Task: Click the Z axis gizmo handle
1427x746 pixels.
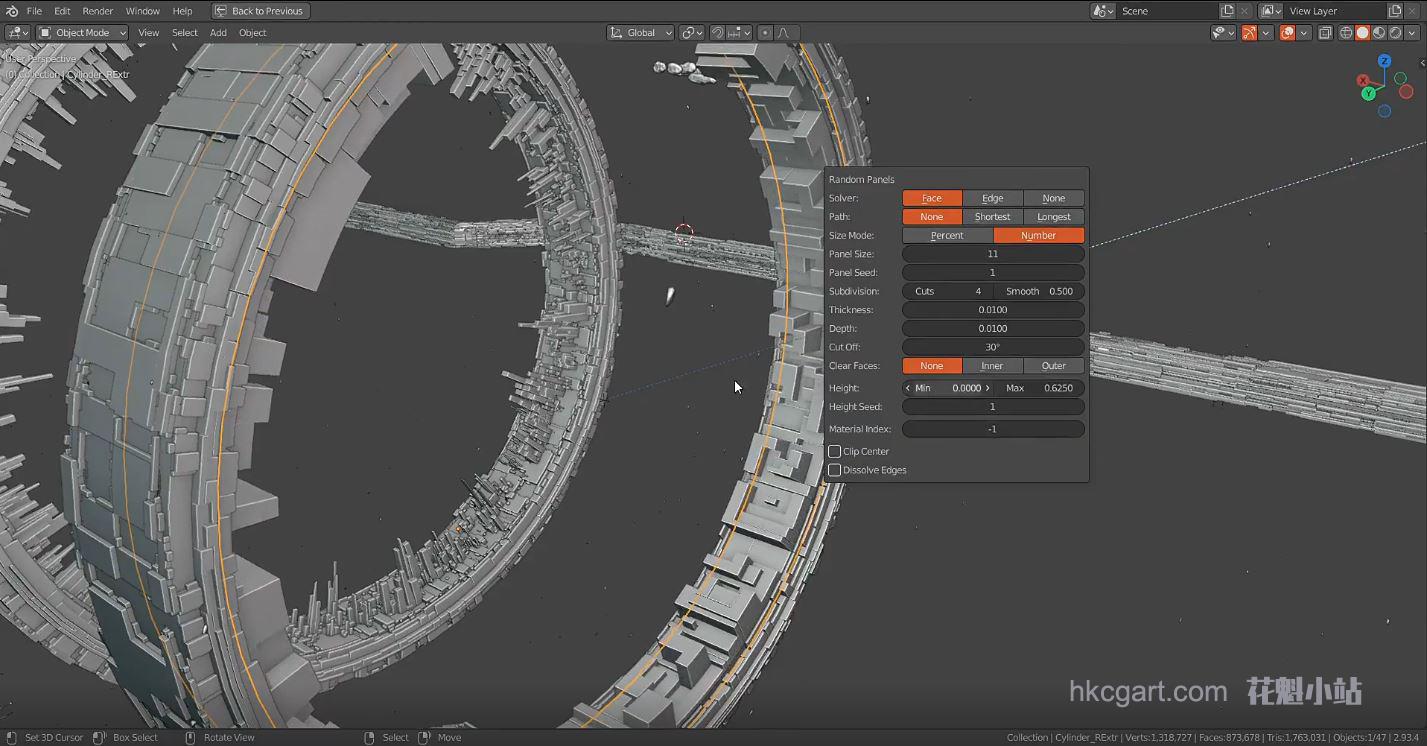Action: click(x=1384, y=61)
